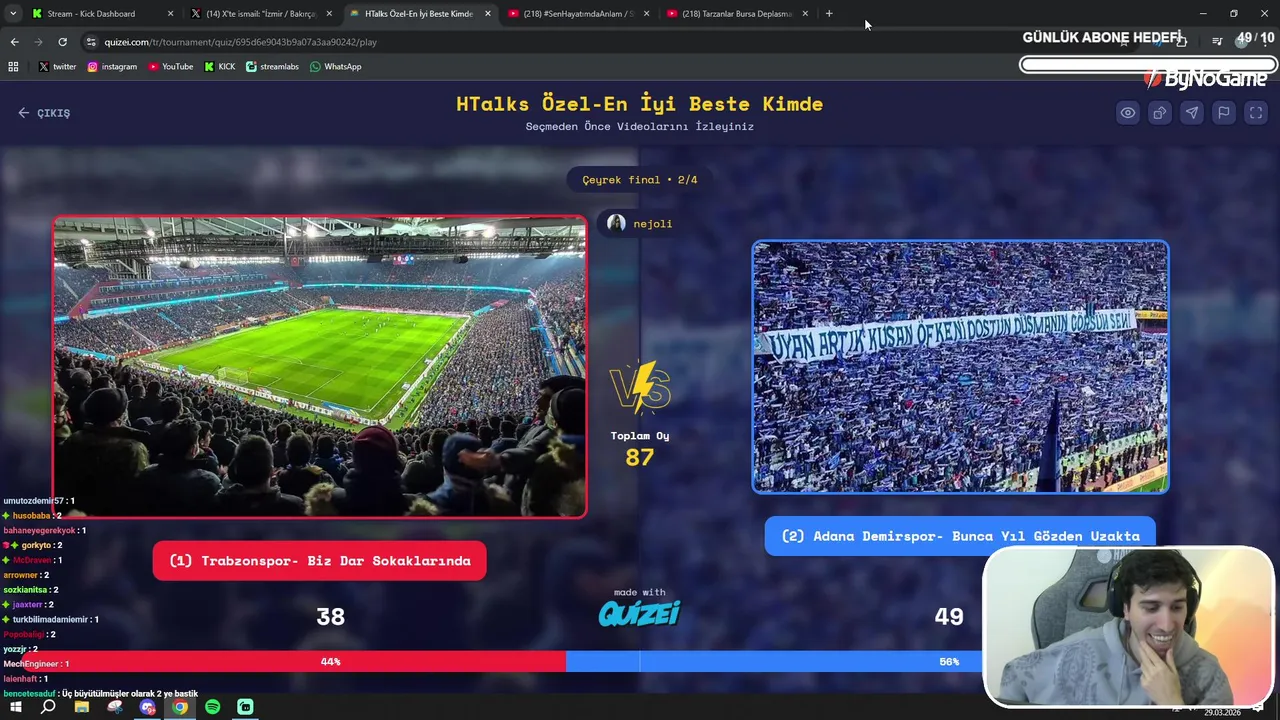The width and height of the screenshot is (1280, 720).
Task: Click the copy link icon in quiz toolbar
Action: 1160,113
